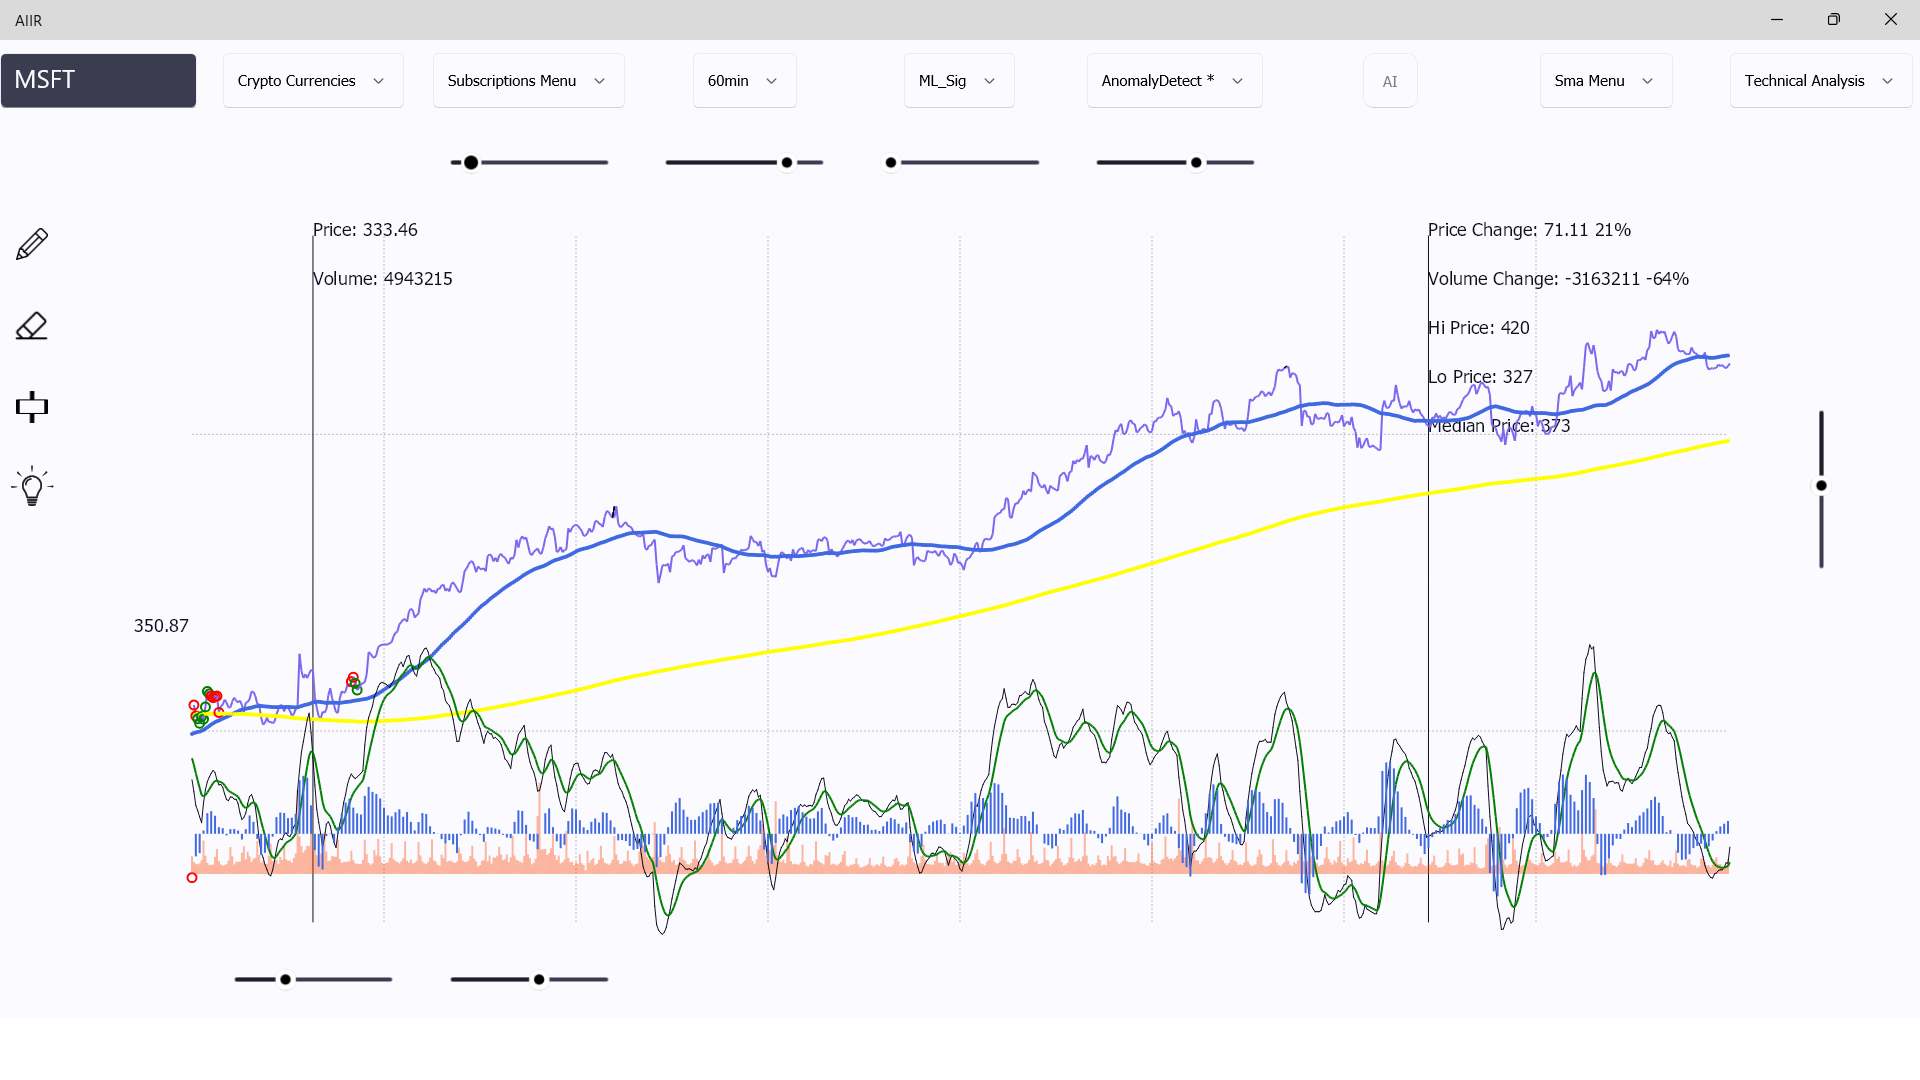Select the pencil draw tool
1920x1080 pixels.
pyautogui.click(x=32, y=244)
